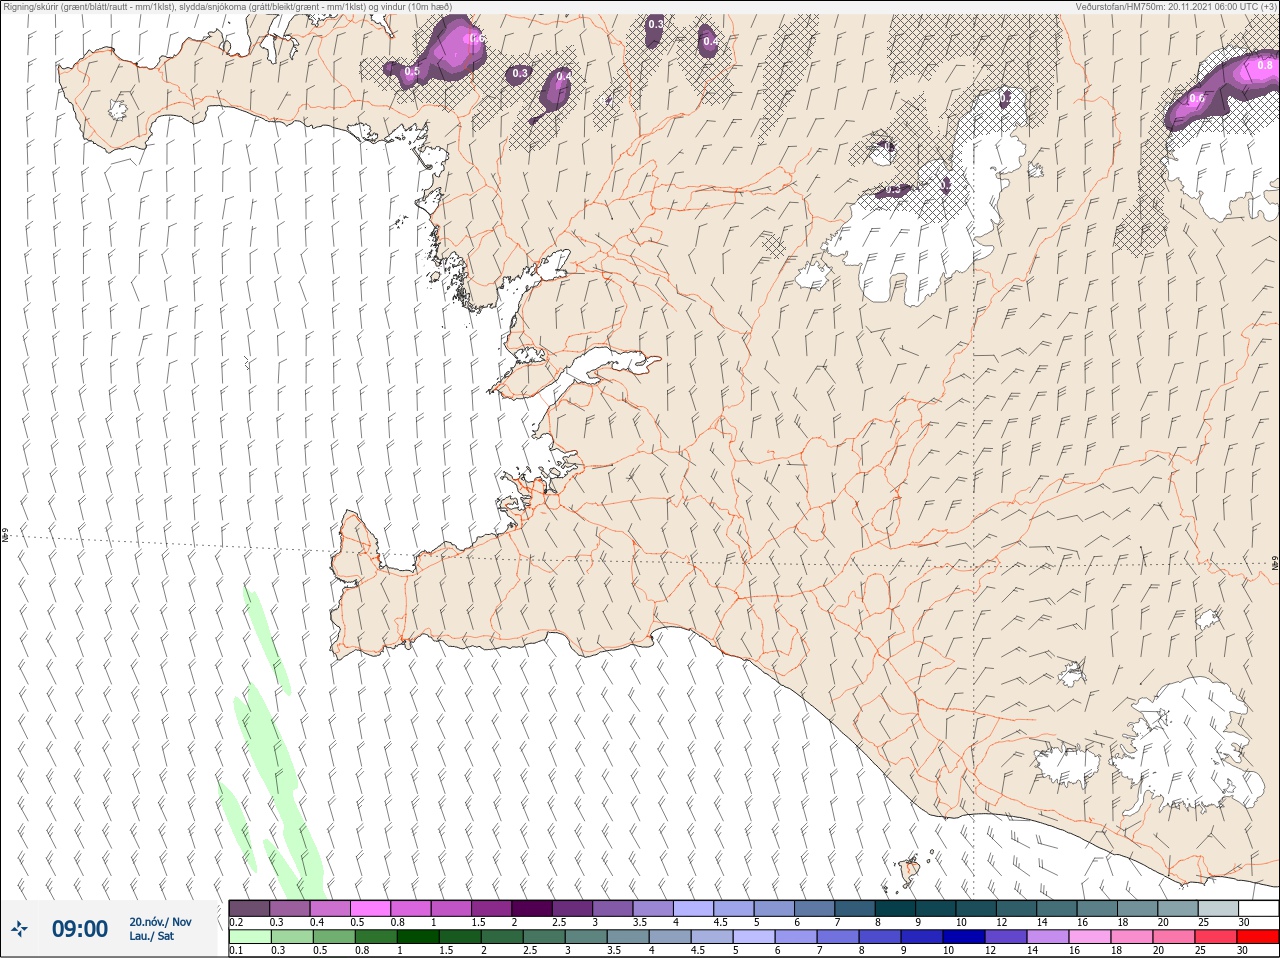Image resolution: width=1280 pixels, height=958 pixels.
Task: Select the medium green 0.5 swatch in rain legend
Action: (334, 937)
